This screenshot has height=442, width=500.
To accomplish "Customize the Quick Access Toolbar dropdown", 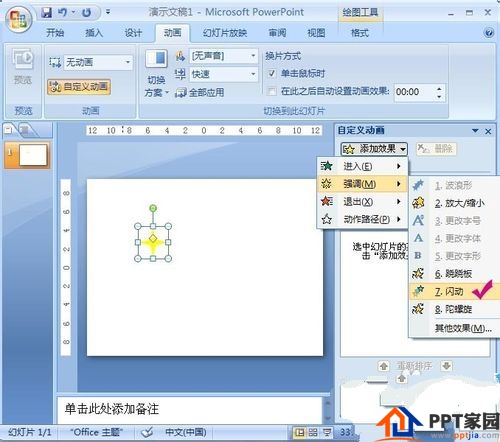I will pyautogui.click(x=108, y=12).
